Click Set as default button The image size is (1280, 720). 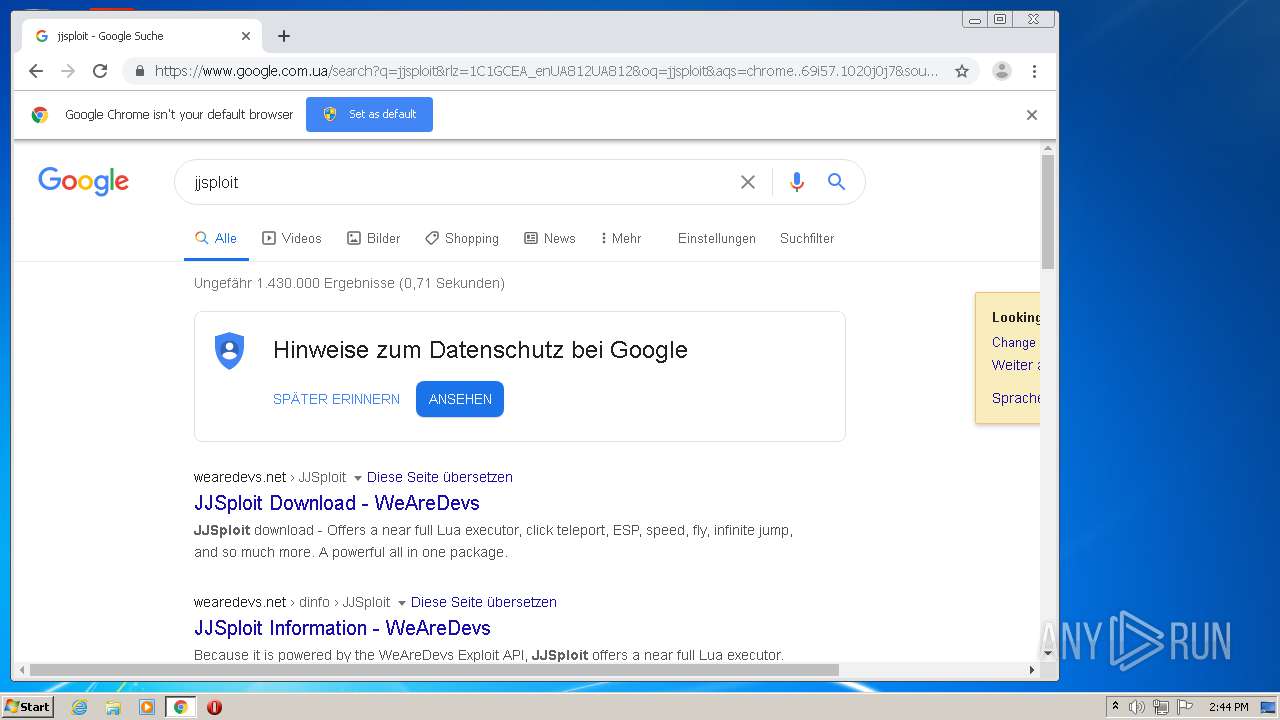[x=369, y=114]
